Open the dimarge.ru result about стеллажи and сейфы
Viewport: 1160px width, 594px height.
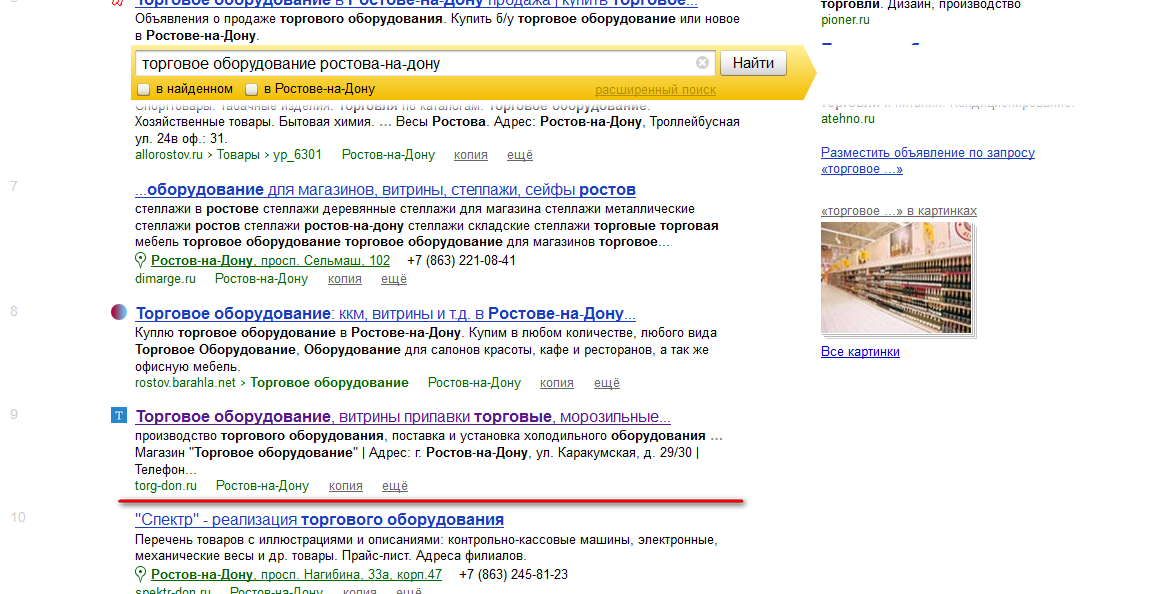(385, 190)
